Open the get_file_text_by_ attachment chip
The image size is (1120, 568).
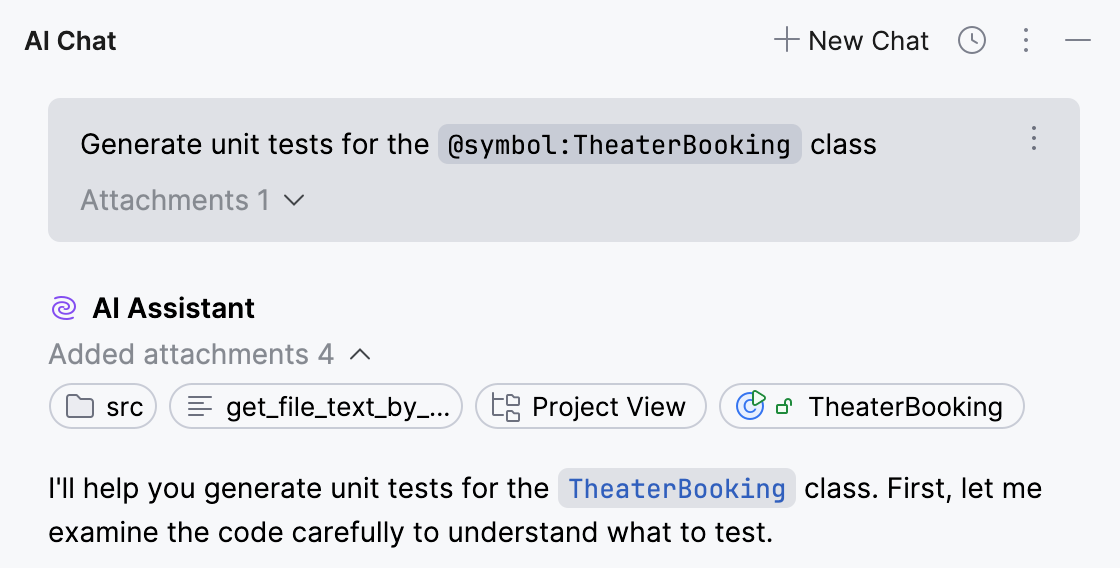coord(316,407)
